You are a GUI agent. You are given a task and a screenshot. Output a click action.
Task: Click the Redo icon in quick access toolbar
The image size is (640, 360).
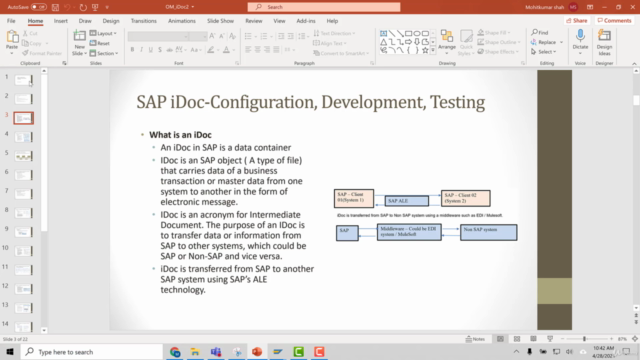click(83, 7)
